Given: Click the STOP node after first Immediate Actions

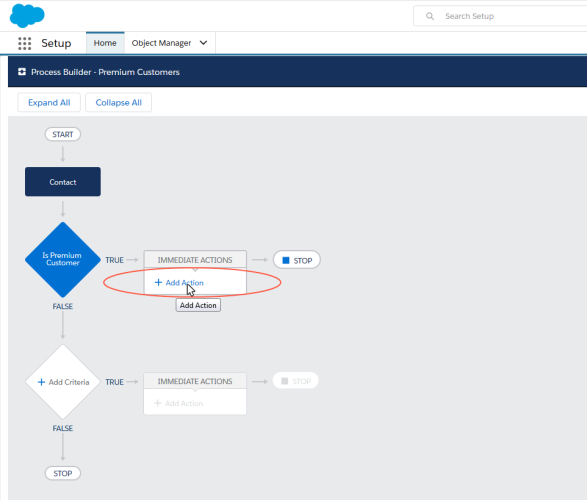Looking at the screenshot, I should click(297, 260).
